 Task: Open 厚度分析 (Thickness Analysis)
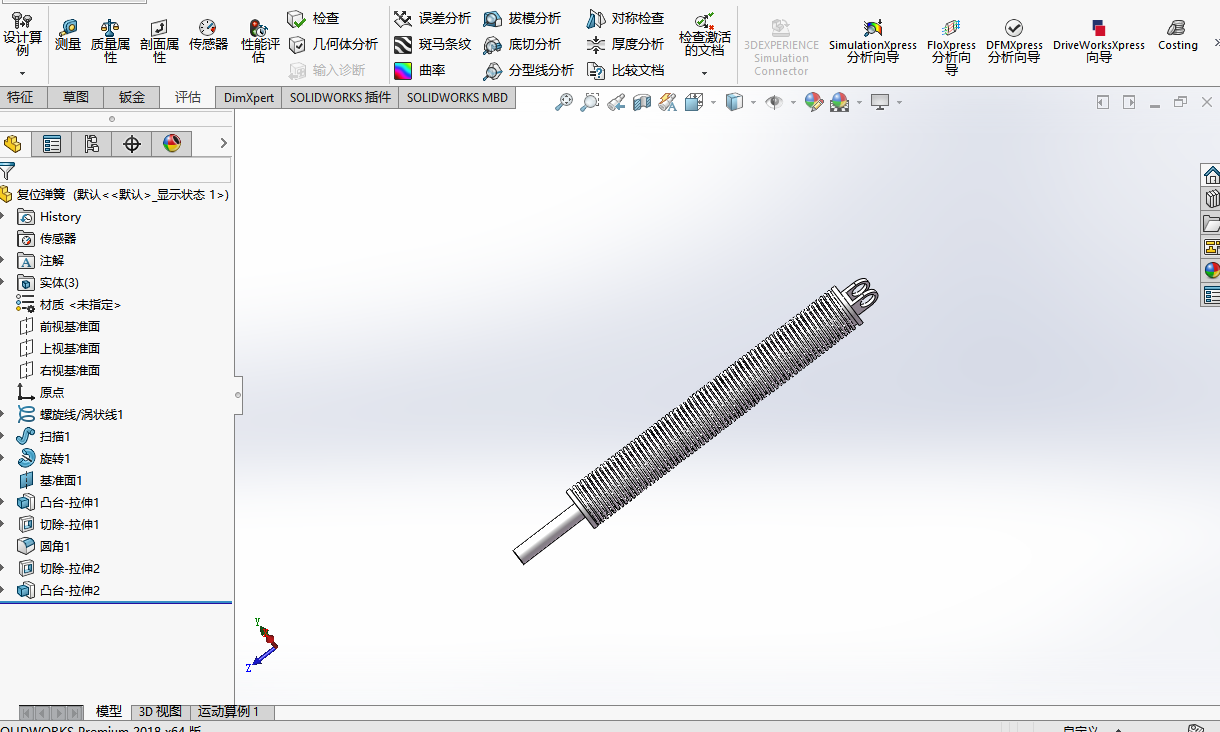tap(625, 44)
